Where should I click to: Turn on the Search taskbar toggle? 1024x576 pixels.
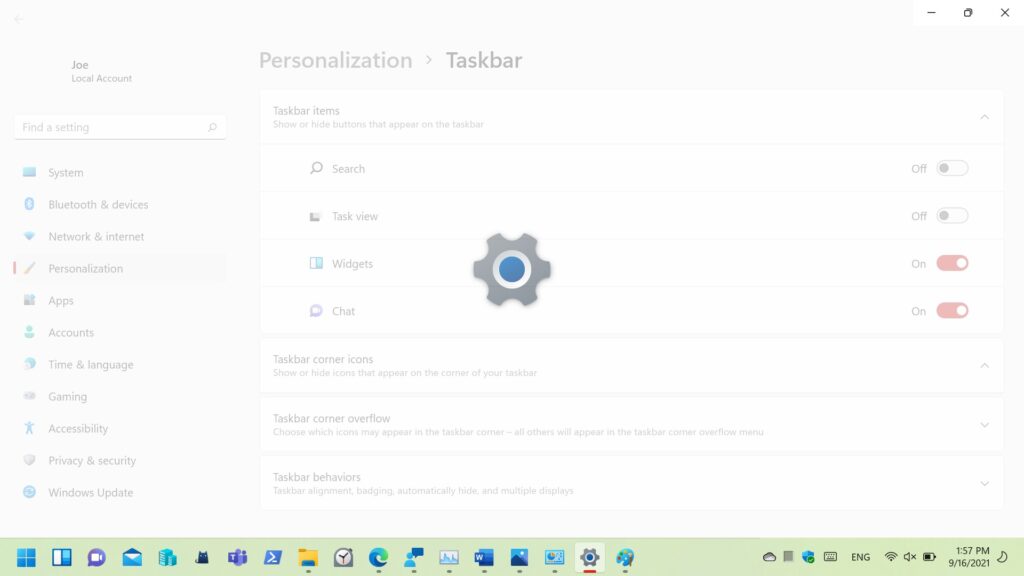click(952, 168)
